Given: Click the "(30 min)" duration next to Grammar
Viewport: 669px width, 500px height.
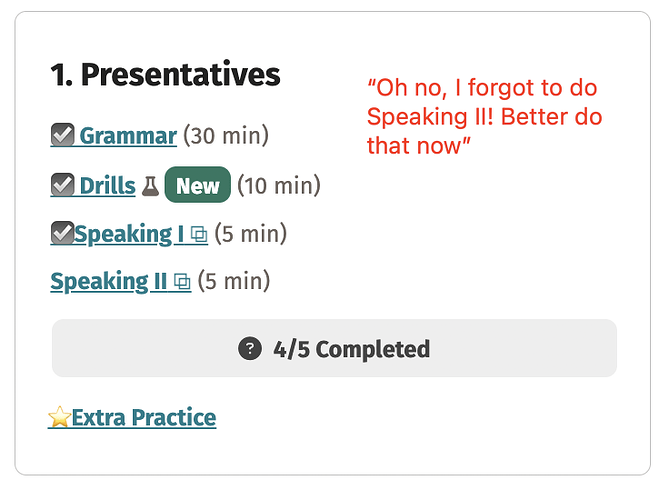Looking at the screenshot, I should (x=225, y=136).
